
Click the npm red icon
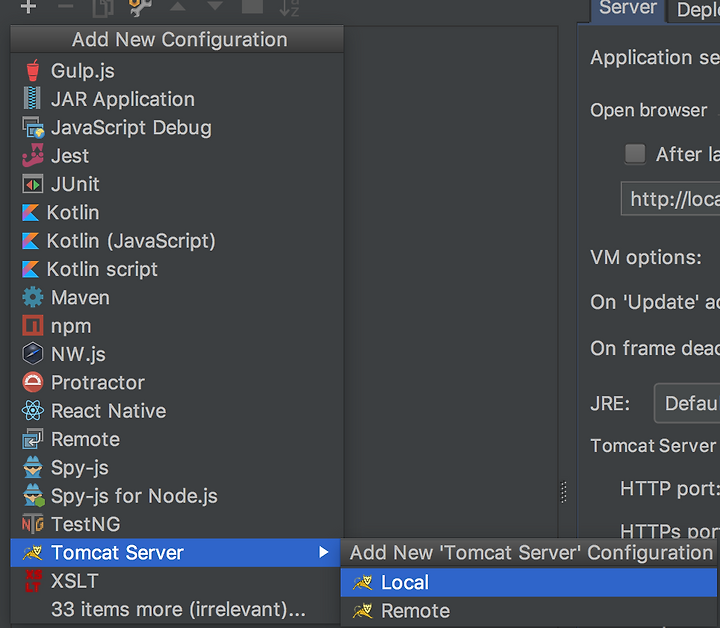click(33, 326)
